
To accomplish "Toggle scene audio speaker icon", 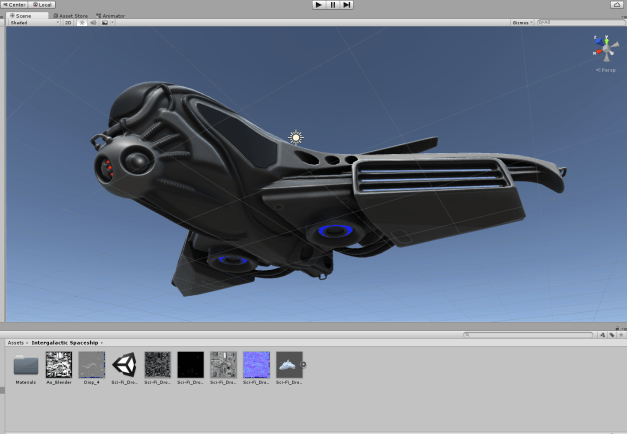I will point(94,22).
